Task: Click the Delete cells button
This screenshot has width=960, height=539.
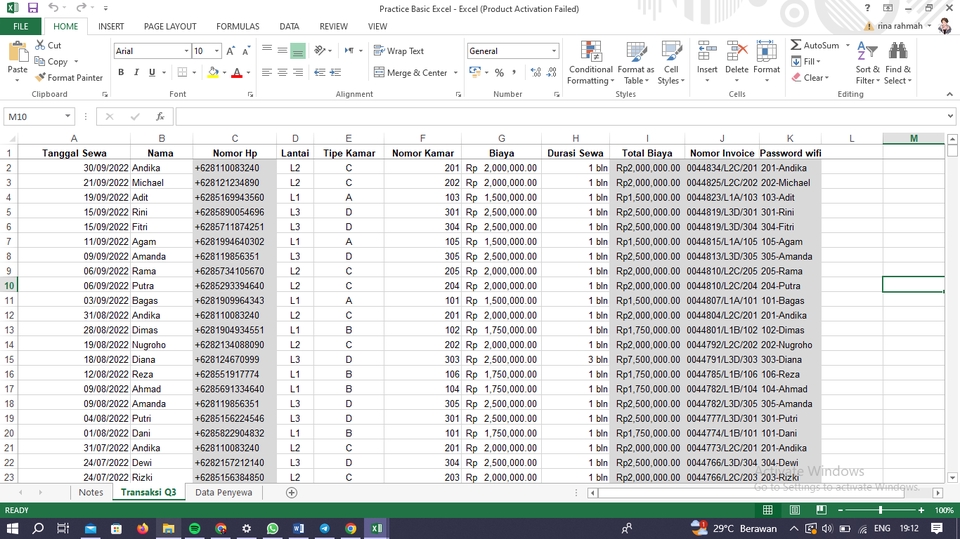Action: click(x=737, y=63)
